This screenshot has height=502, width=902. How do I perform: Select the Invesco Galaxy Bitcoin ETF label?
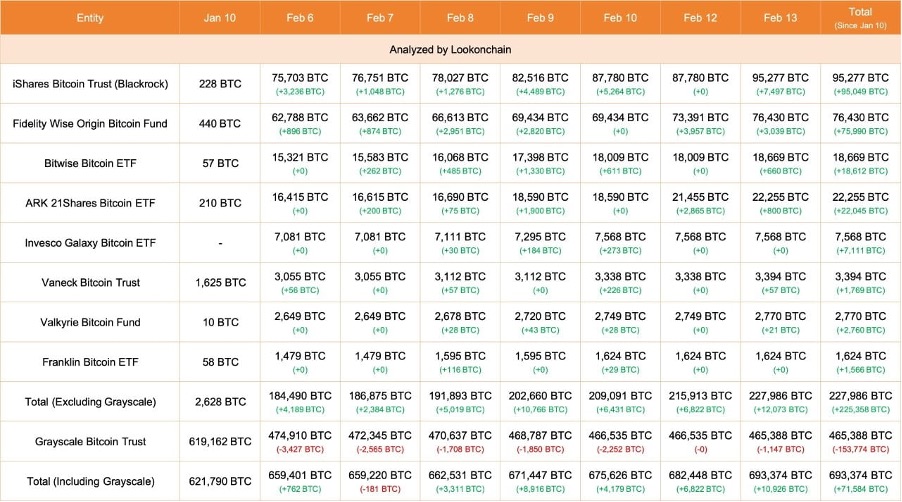click(89, 243)
